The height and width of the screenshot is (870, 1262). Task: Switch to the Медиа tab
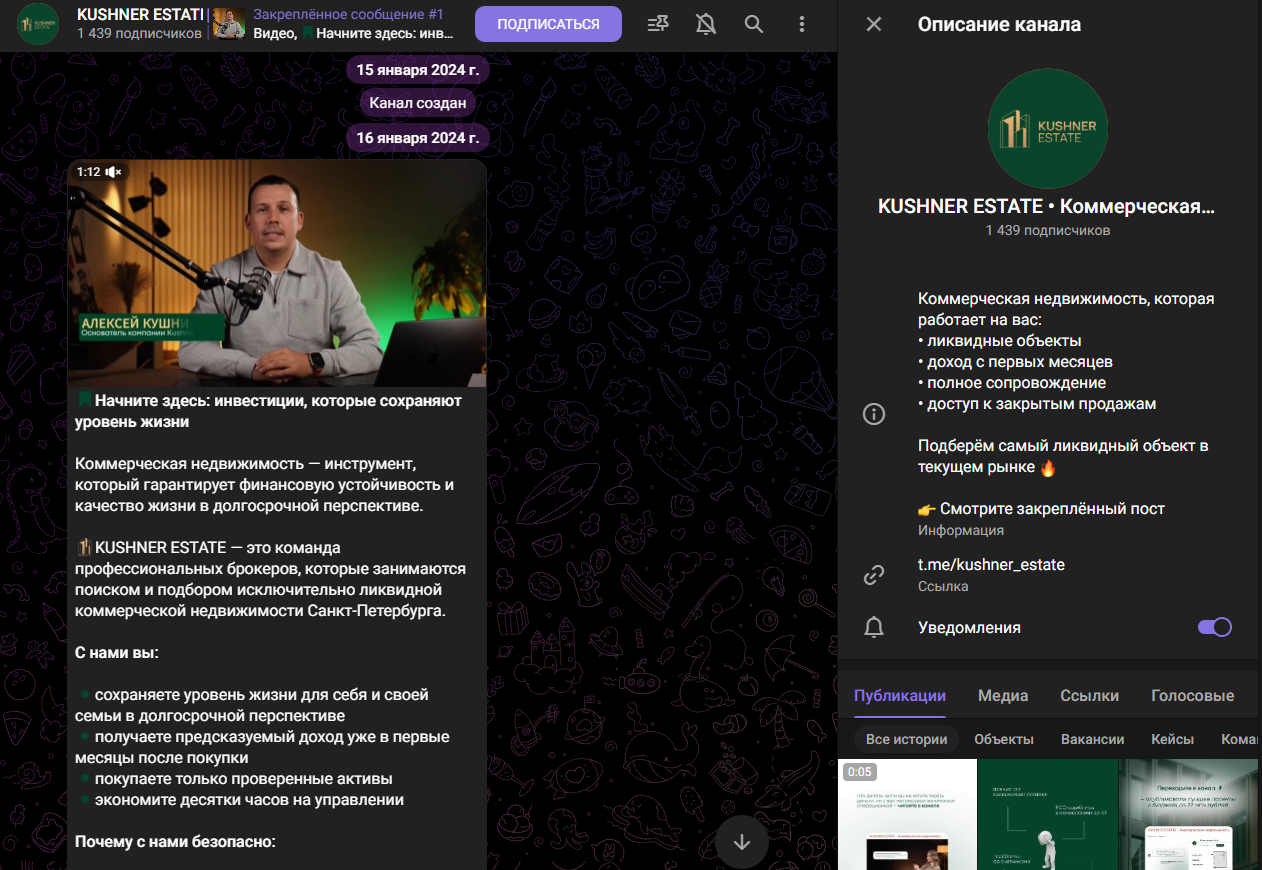(1003, 696)
